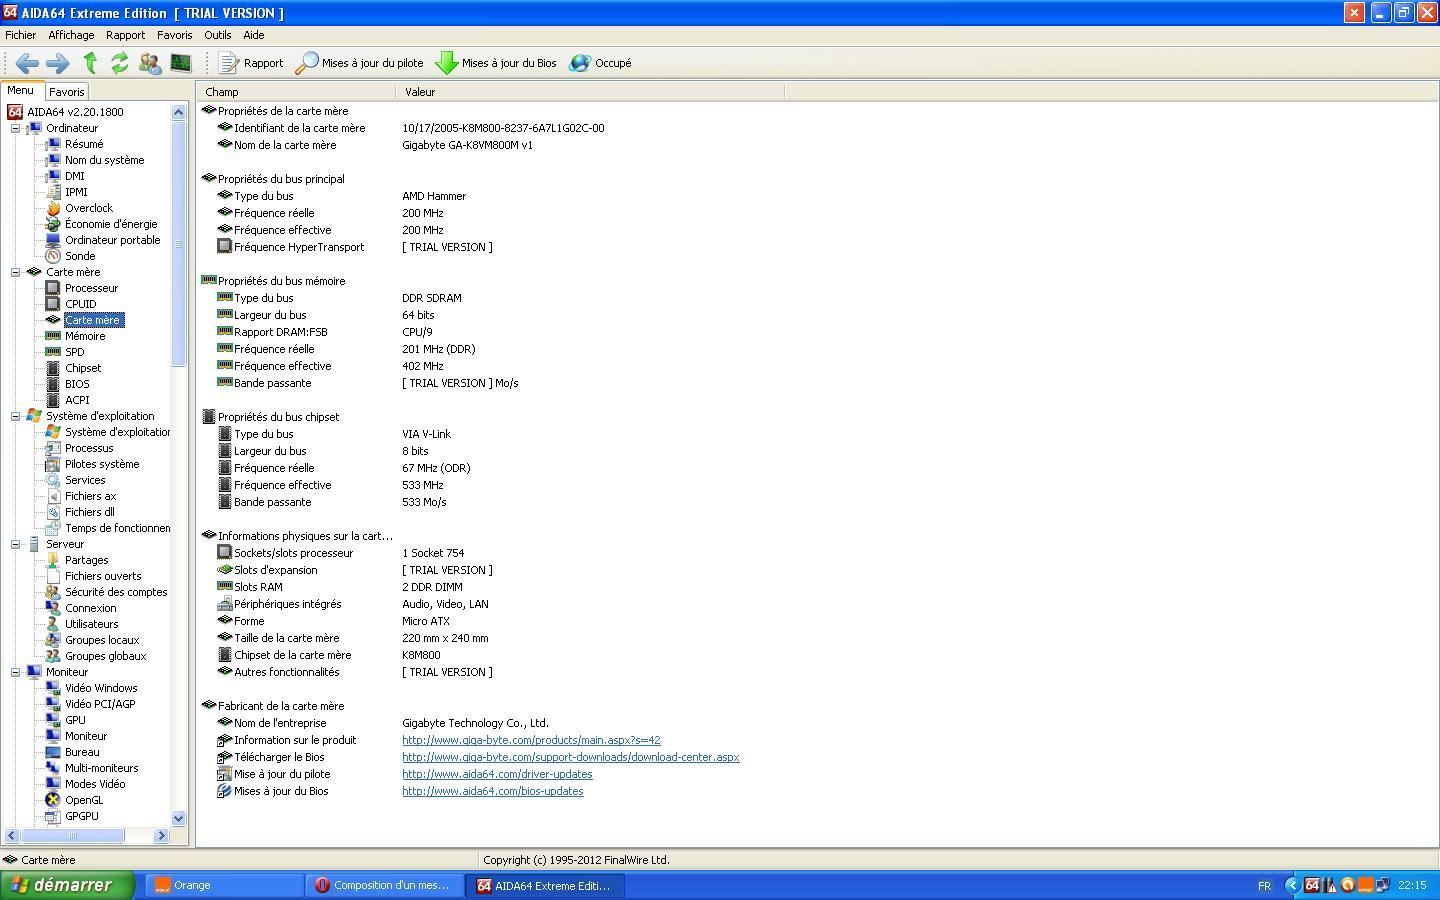Click the Valeur column header
Viewport: 1440px width, 900px height.
(590, 92)
